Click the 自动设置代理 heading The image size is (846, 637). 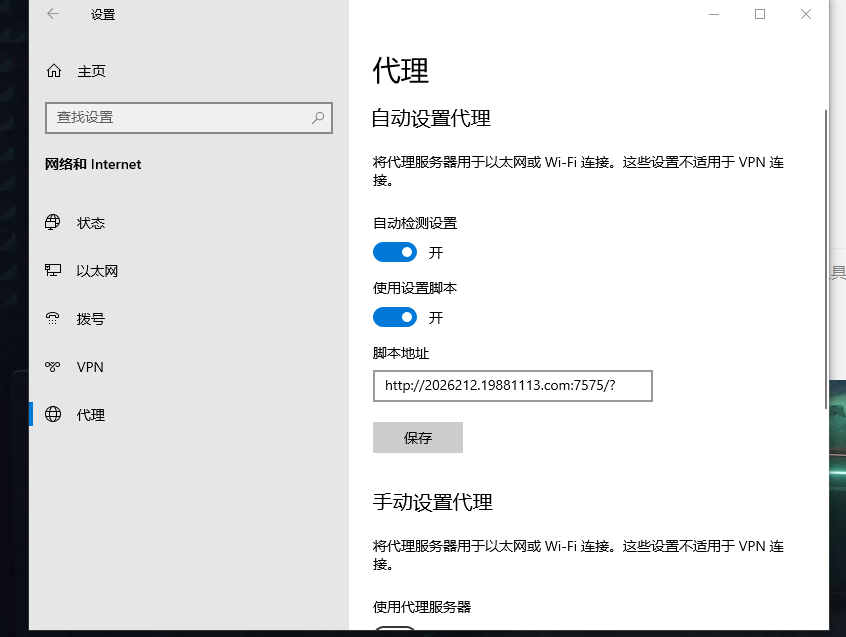click(431, 118)
